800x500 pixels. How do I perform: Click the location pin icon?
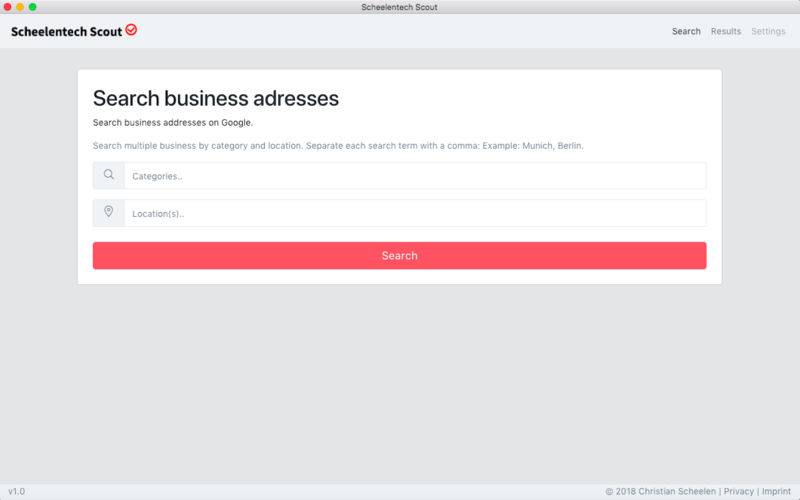point(108,213)
